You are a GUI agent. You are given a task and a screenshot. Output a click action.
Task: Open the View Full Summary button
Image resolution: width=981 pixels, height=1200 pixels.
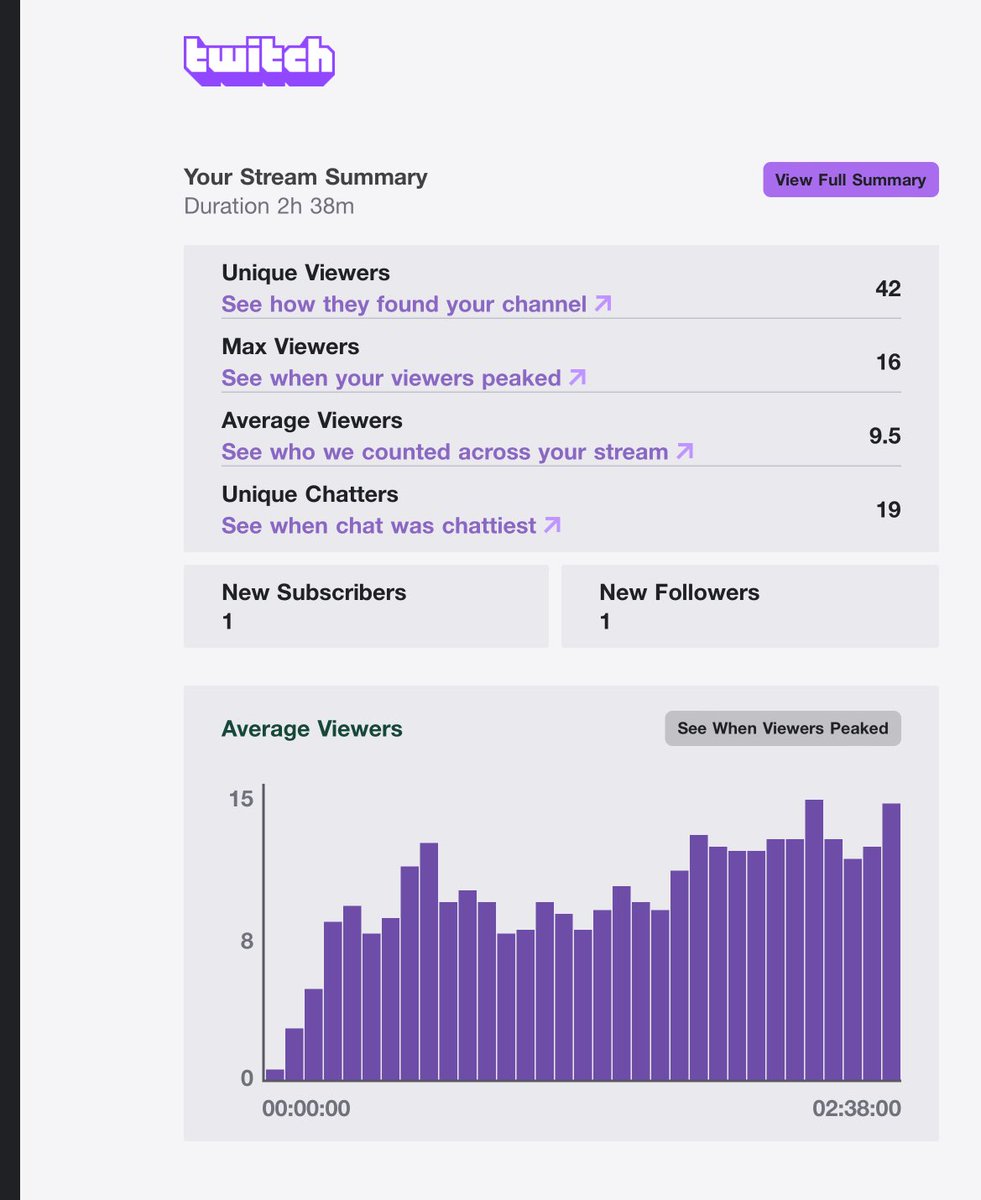pyautogui.click(x=851, y=180)
